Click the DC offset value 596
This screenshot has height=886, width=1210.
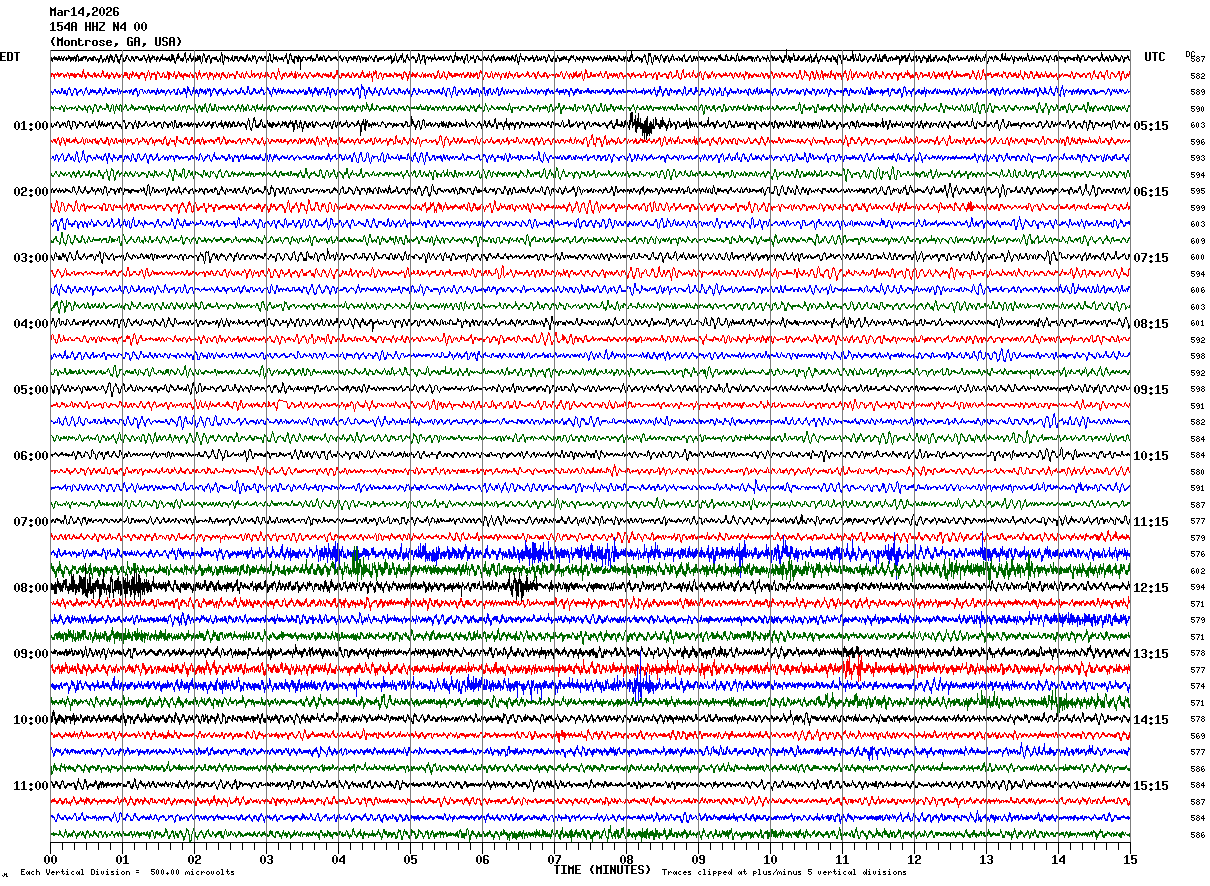(x=1197, y=142)
